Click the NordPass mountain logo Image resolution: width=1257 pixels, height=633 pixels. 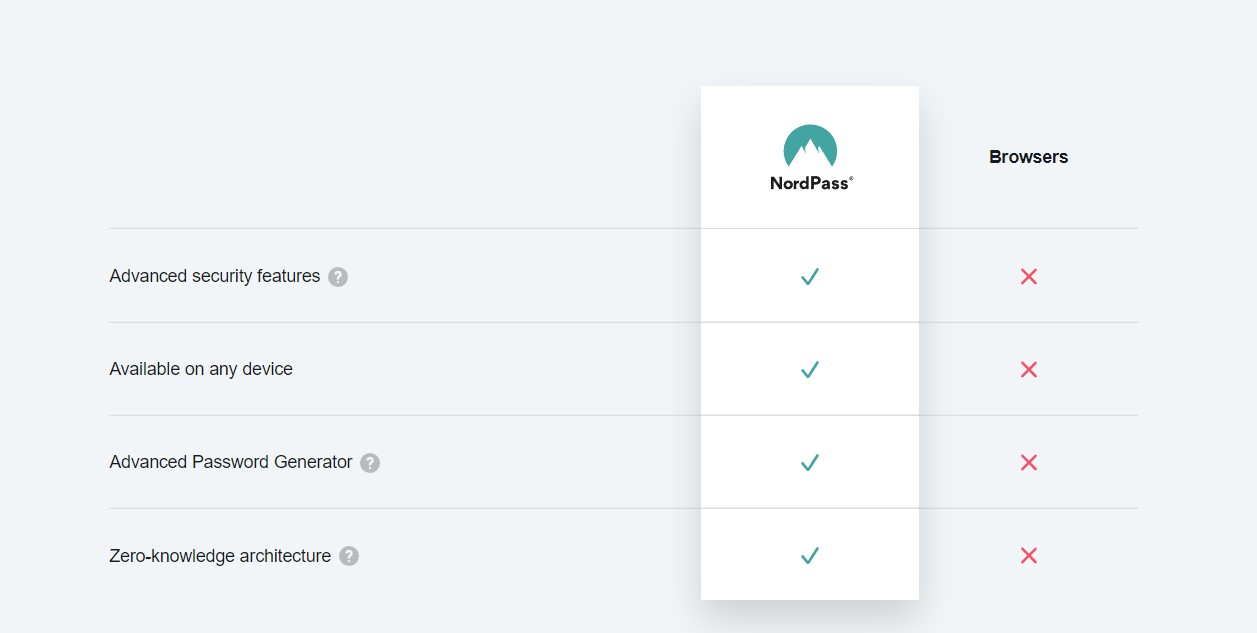810,146
